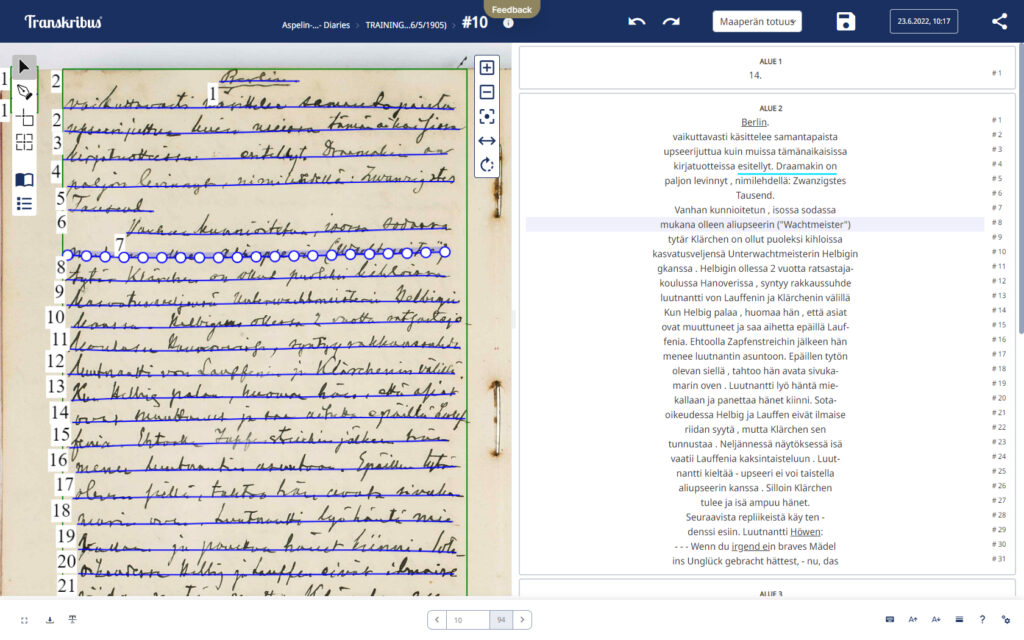This screenshot has height=640, width=1024.
Task: Select line 'Vanhan kunnioitetun , isossa sodassa'
Action: pos(754,210)
